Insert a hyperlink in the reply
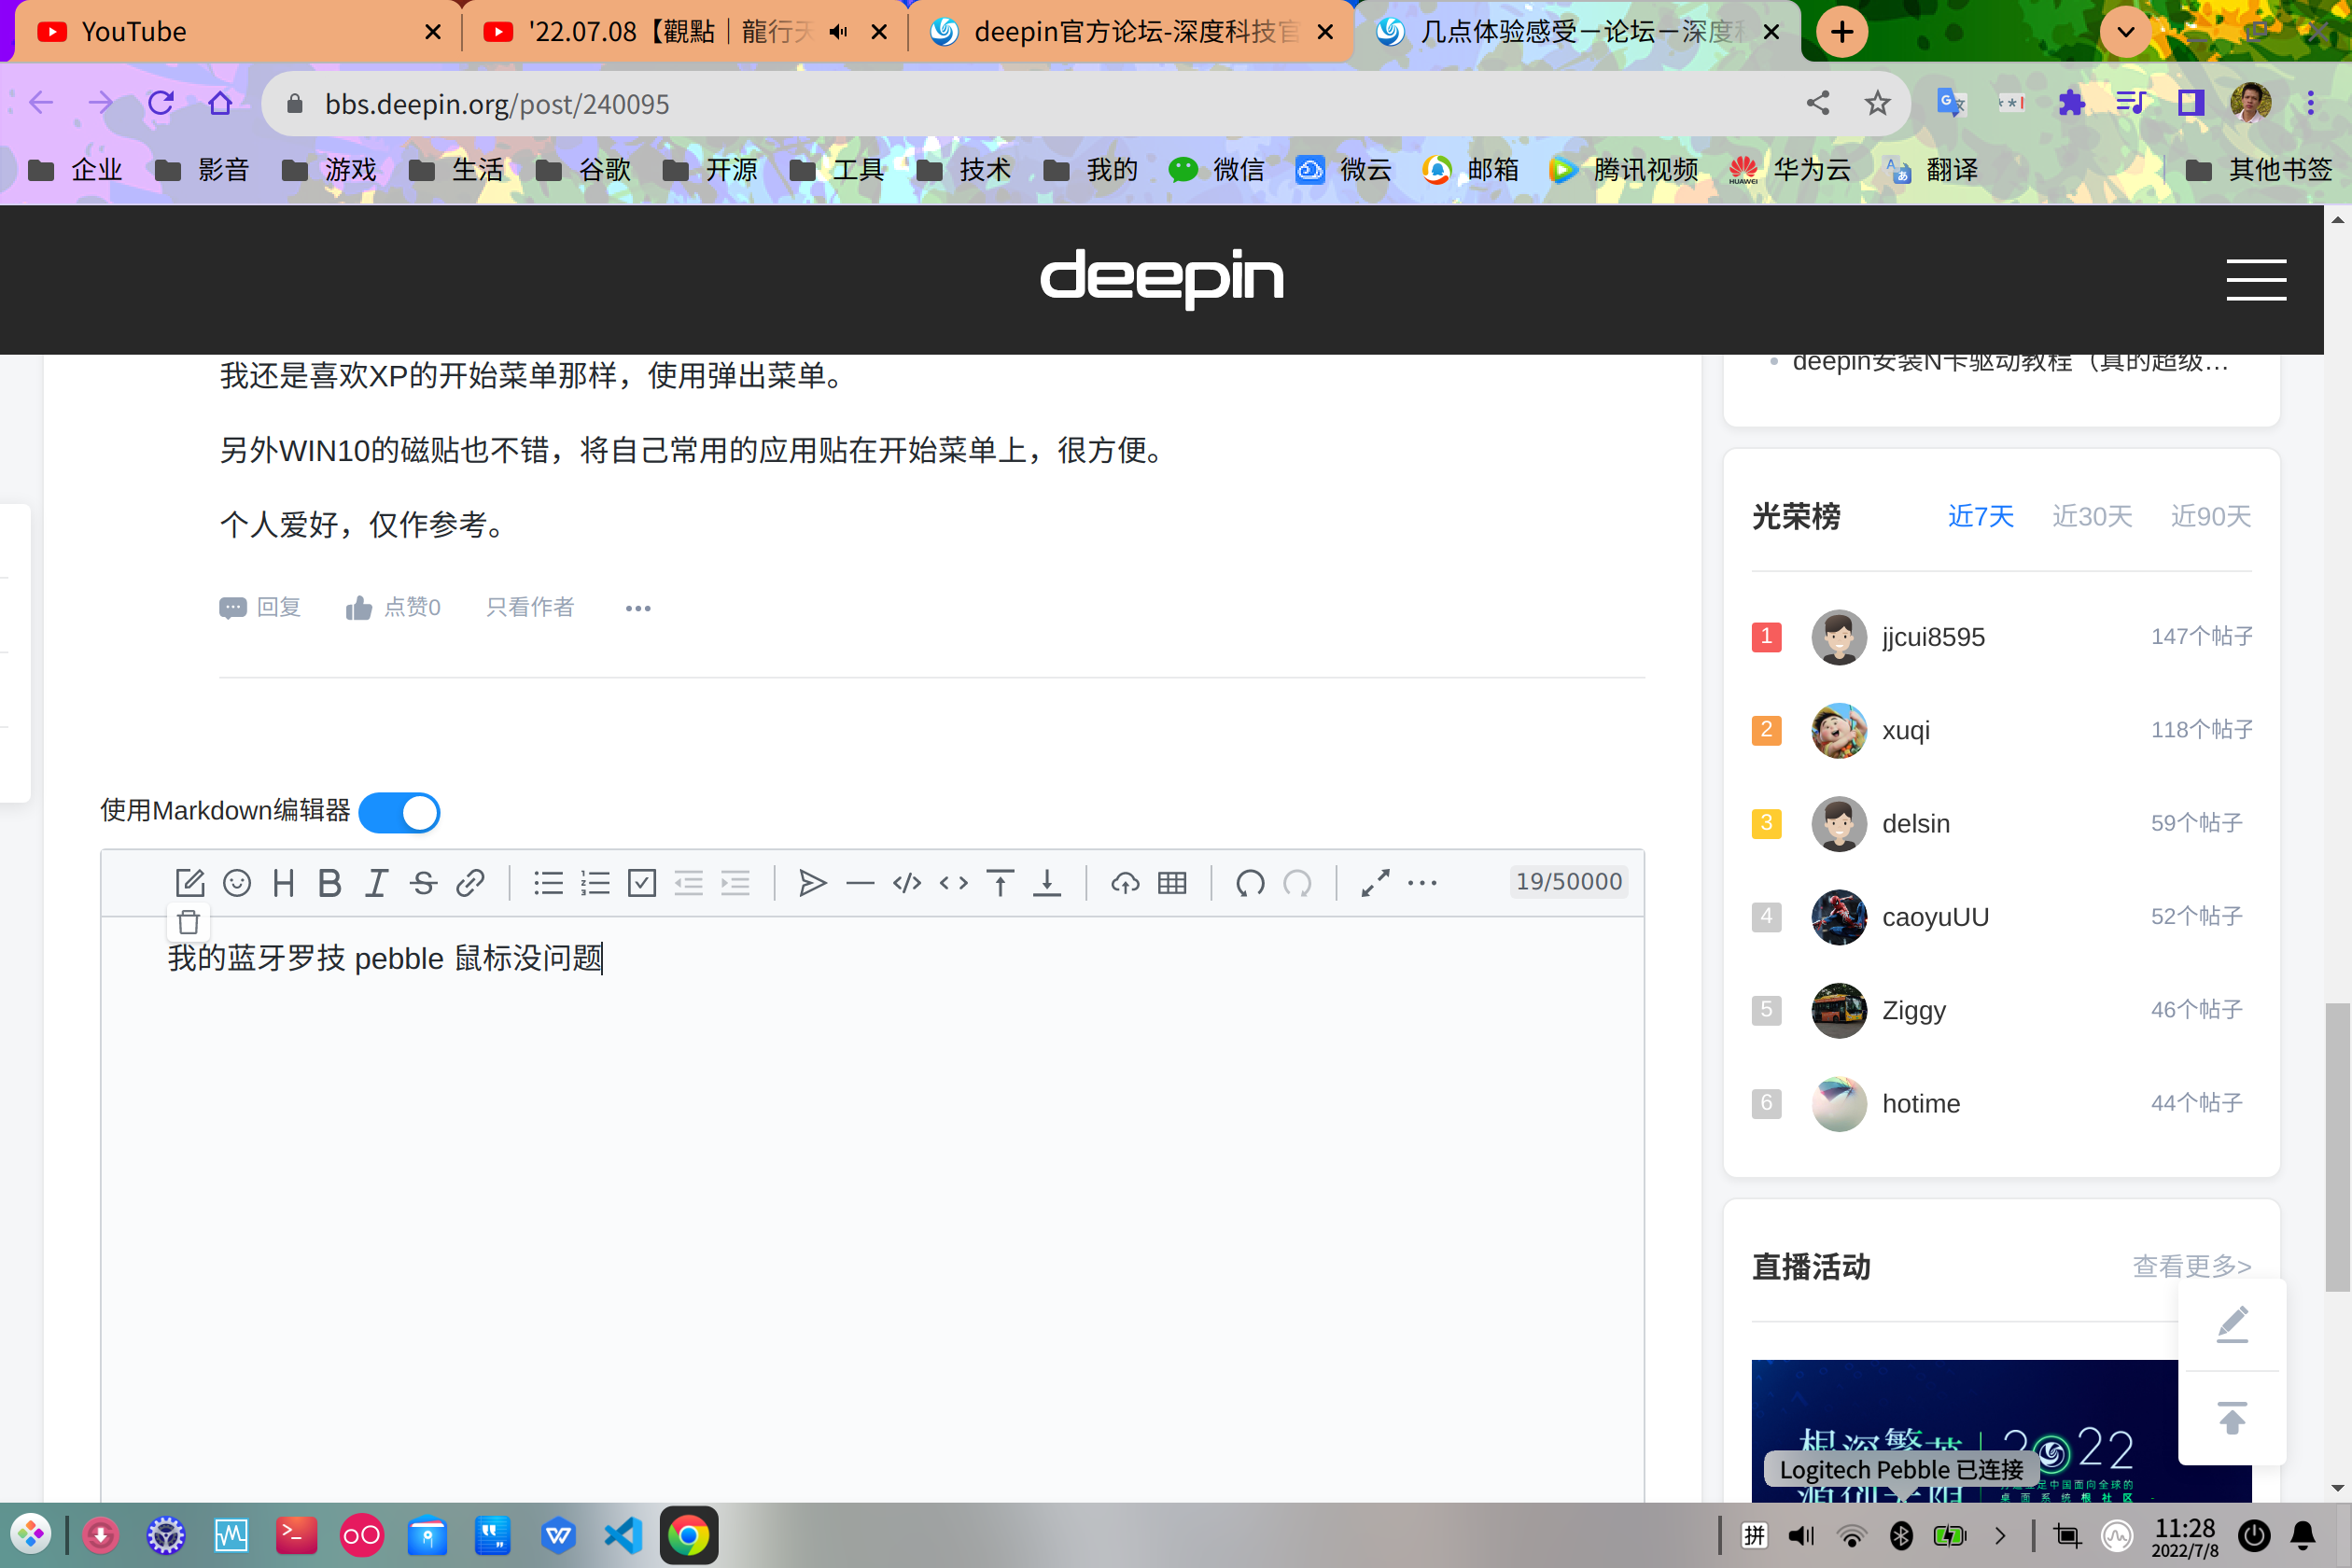Image resolution: width=2352 pixels, height=1568 pixels. 470,883
